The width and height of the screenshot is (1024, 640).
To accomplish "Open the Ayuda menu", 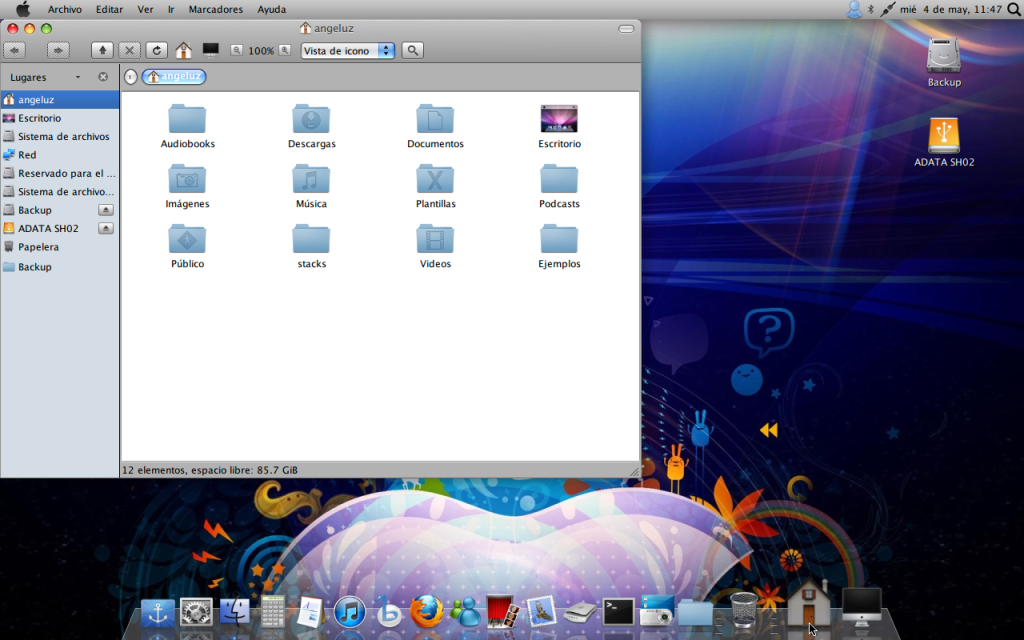I will click(x=272, y=9).
